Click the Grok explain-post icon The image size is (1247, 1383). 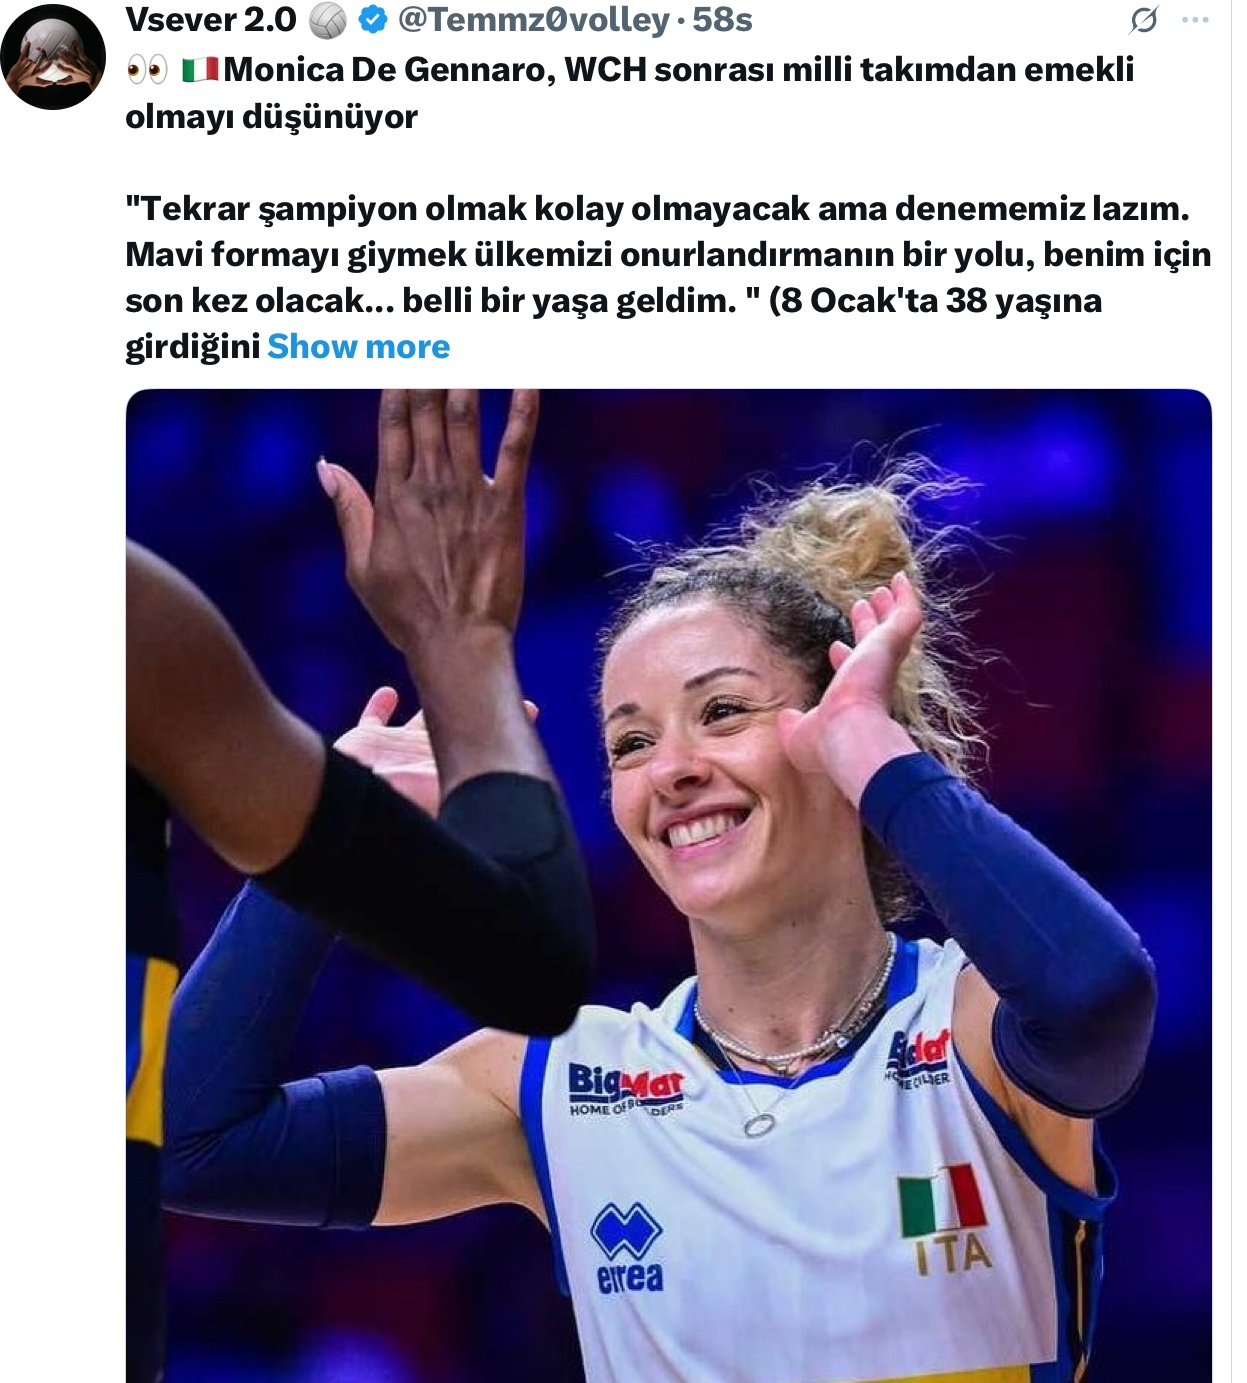point(1144,20)
